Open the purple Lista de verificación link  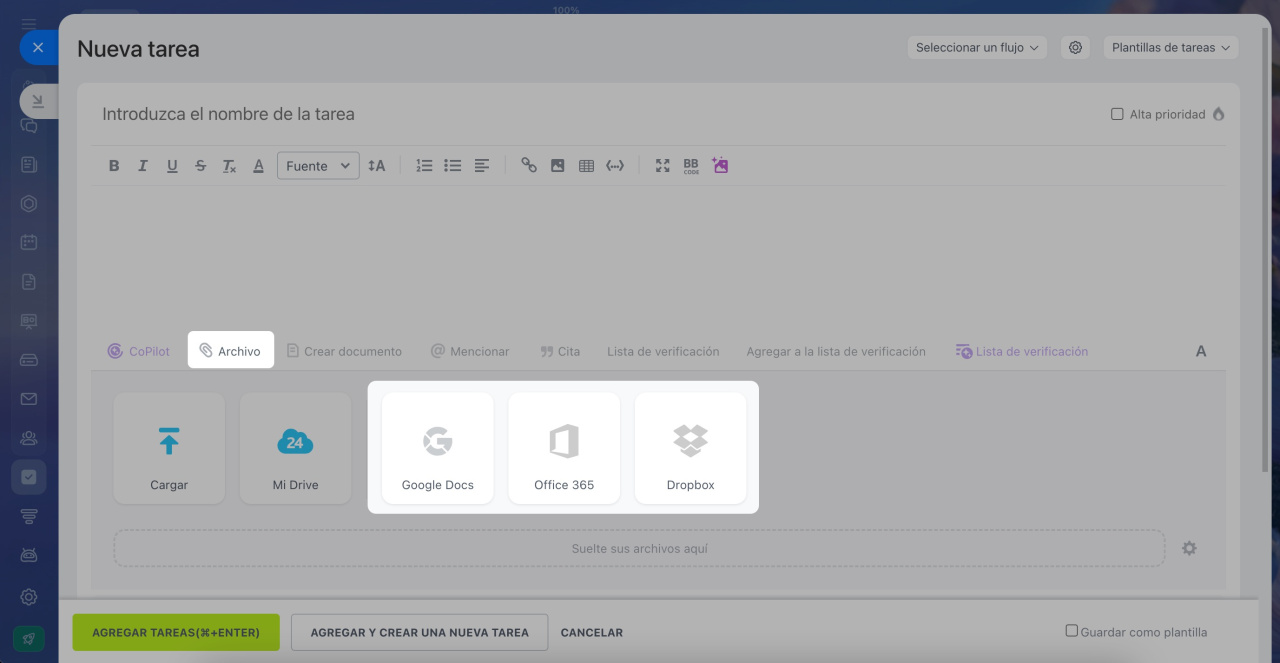(x=1022, y=351)
